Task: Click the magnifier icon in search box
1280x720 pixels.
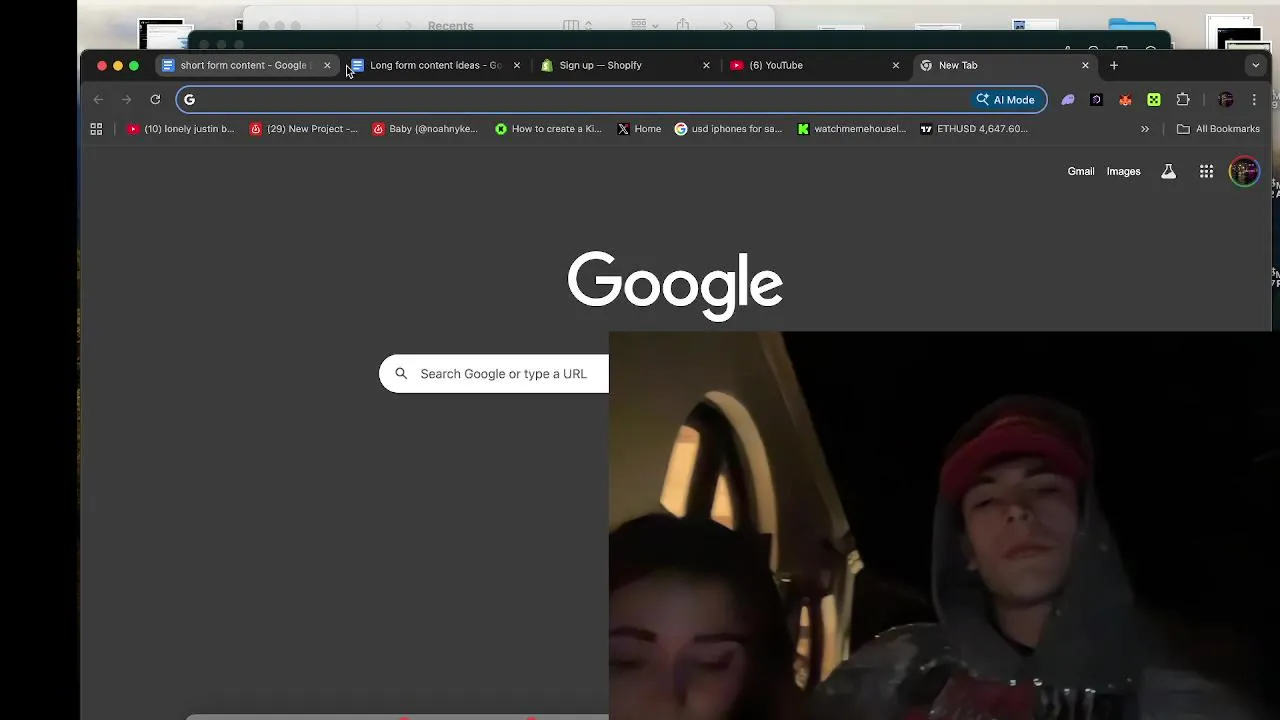Action: coord(401,374)
